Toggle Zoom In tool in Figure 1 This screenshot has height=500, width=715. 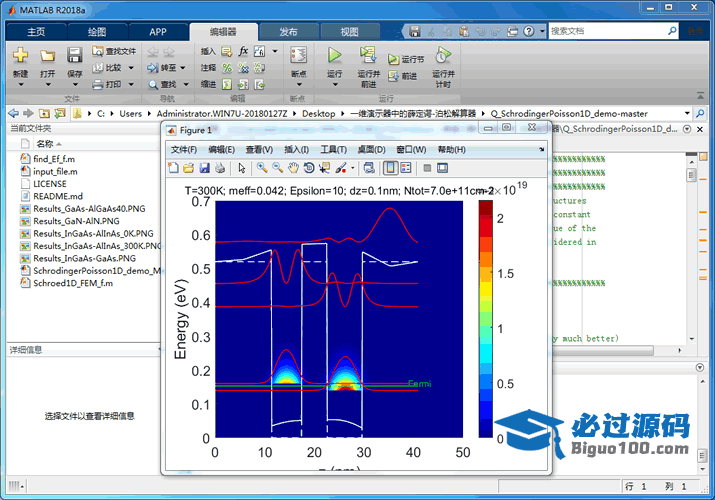pos(262,168)
